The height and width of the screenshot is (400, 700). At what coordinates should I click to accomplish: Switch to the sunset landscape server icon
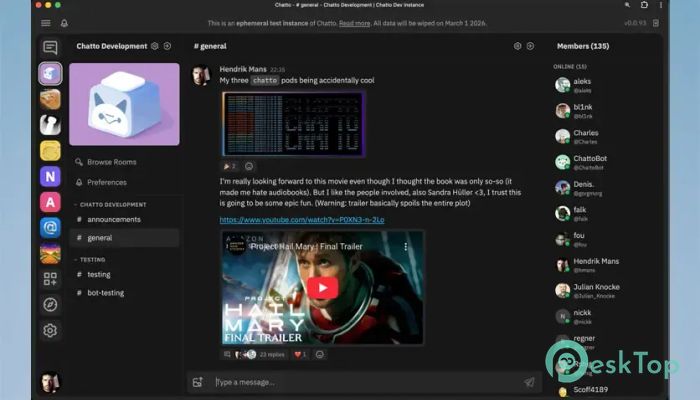coord(50,254)
